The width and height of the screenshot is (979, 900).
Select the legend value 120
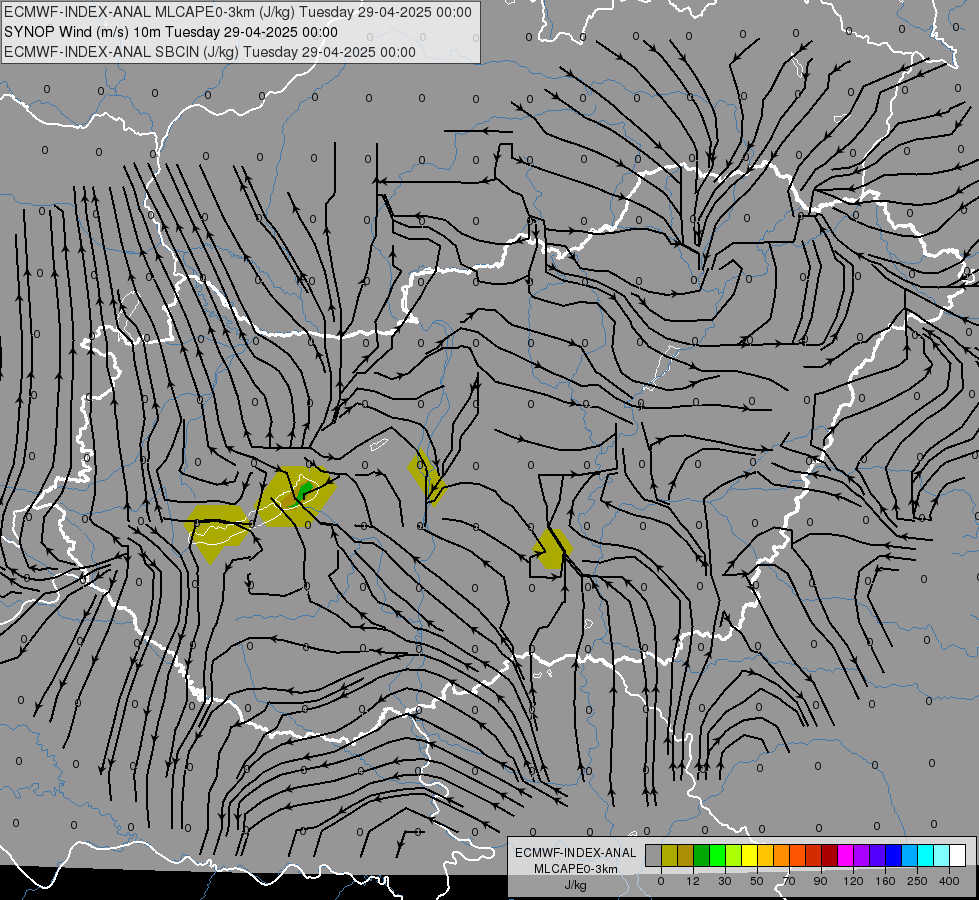click(x=854, y=881)
